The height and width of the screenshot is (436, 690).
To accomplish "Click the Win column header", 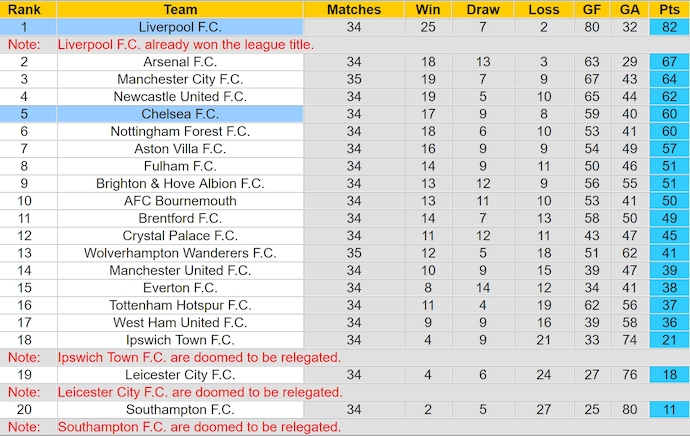I will [x=427, y=9].
